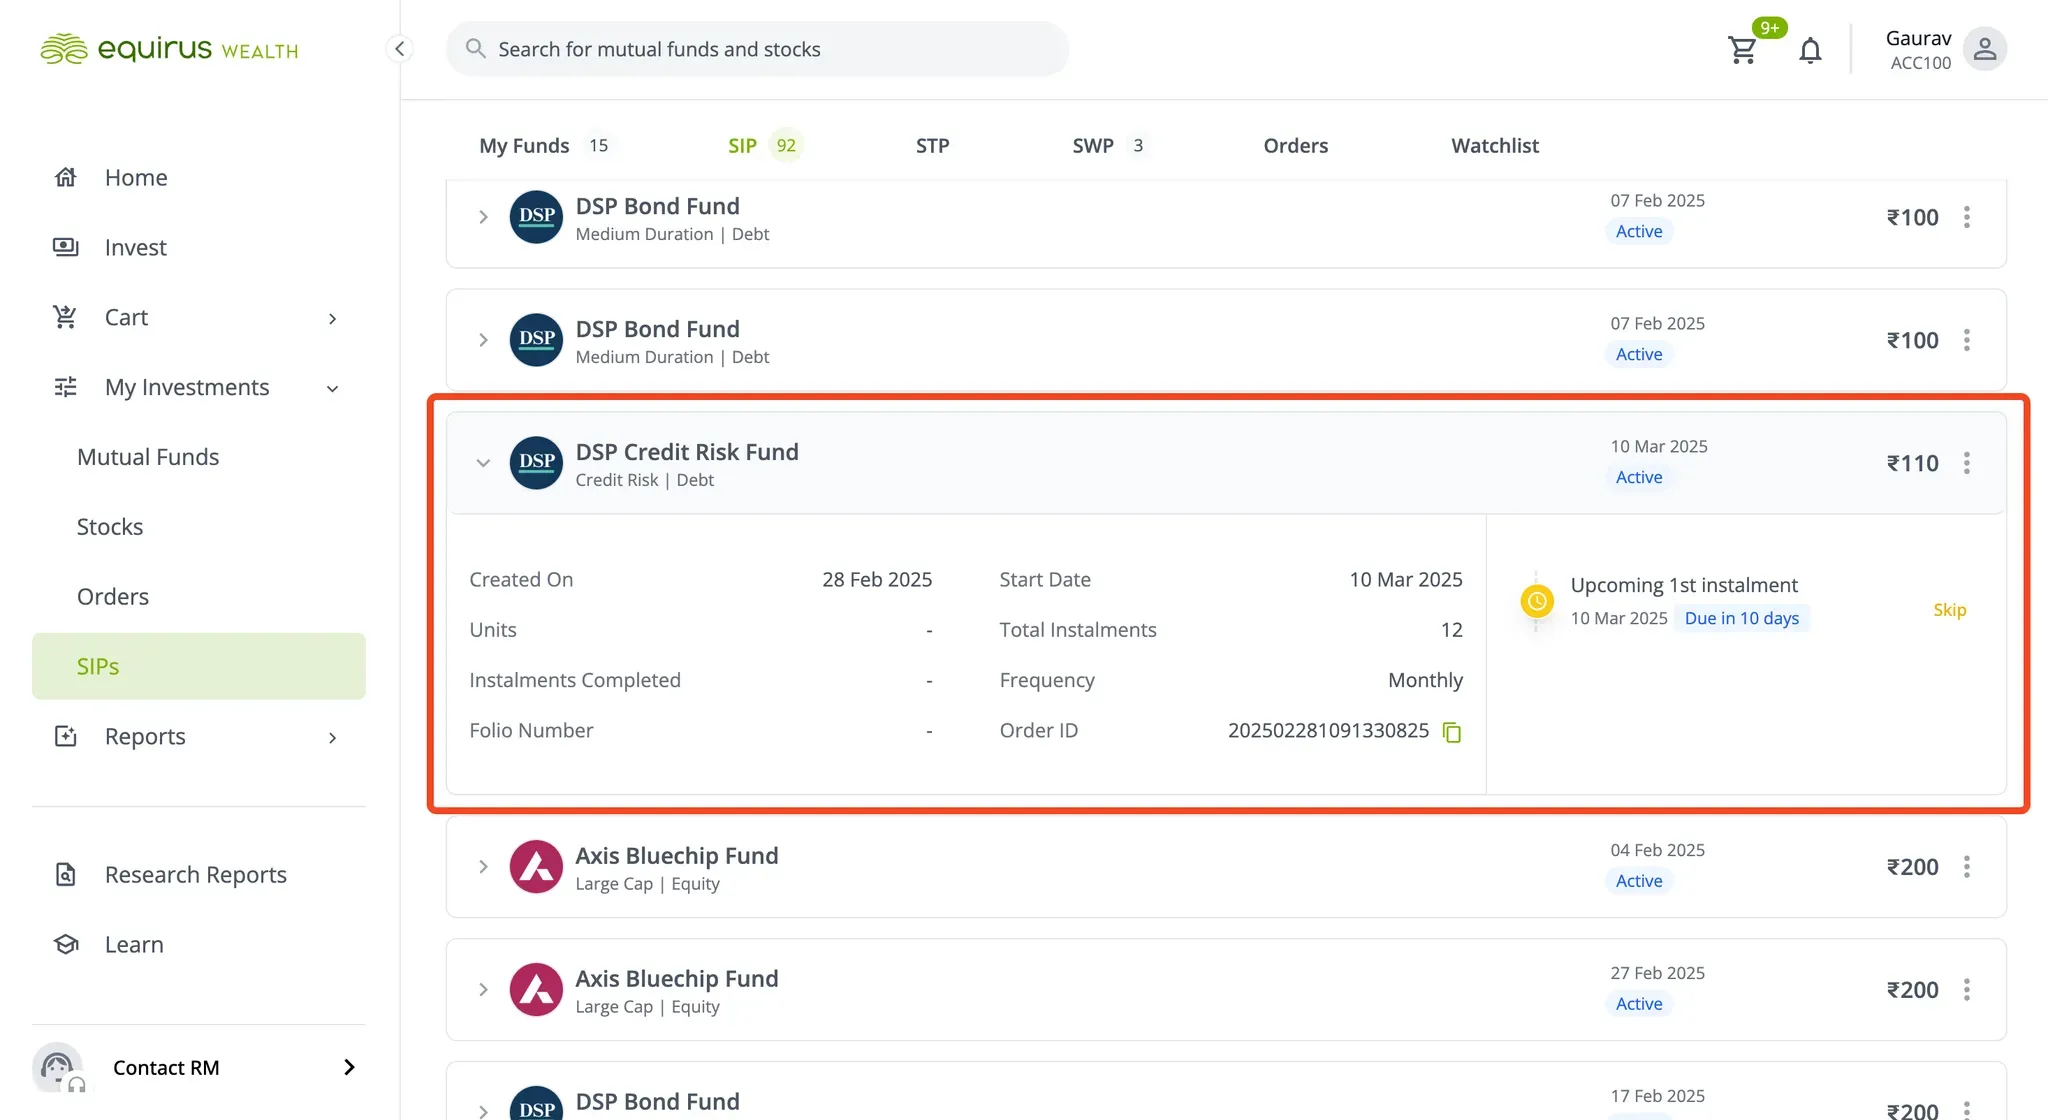
Task: Switch to the My Funds tab
Action: pos(545,146)
